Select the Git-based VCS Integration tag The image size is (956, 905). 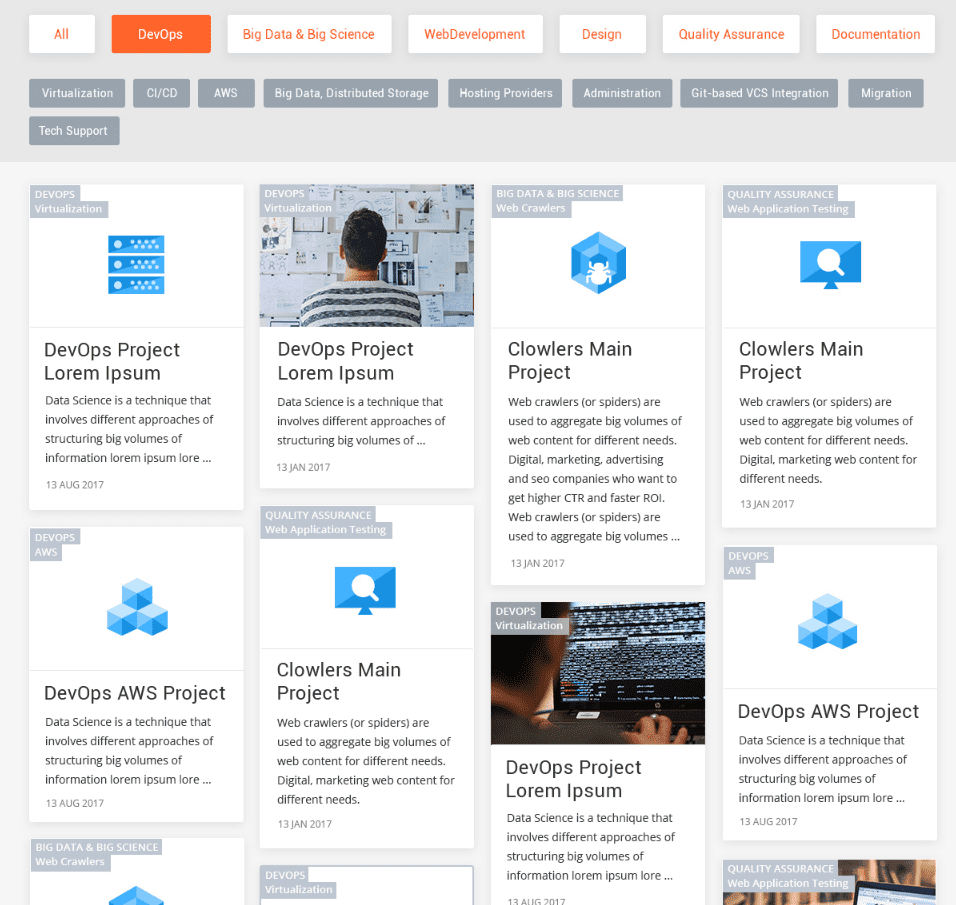[760, 93]
